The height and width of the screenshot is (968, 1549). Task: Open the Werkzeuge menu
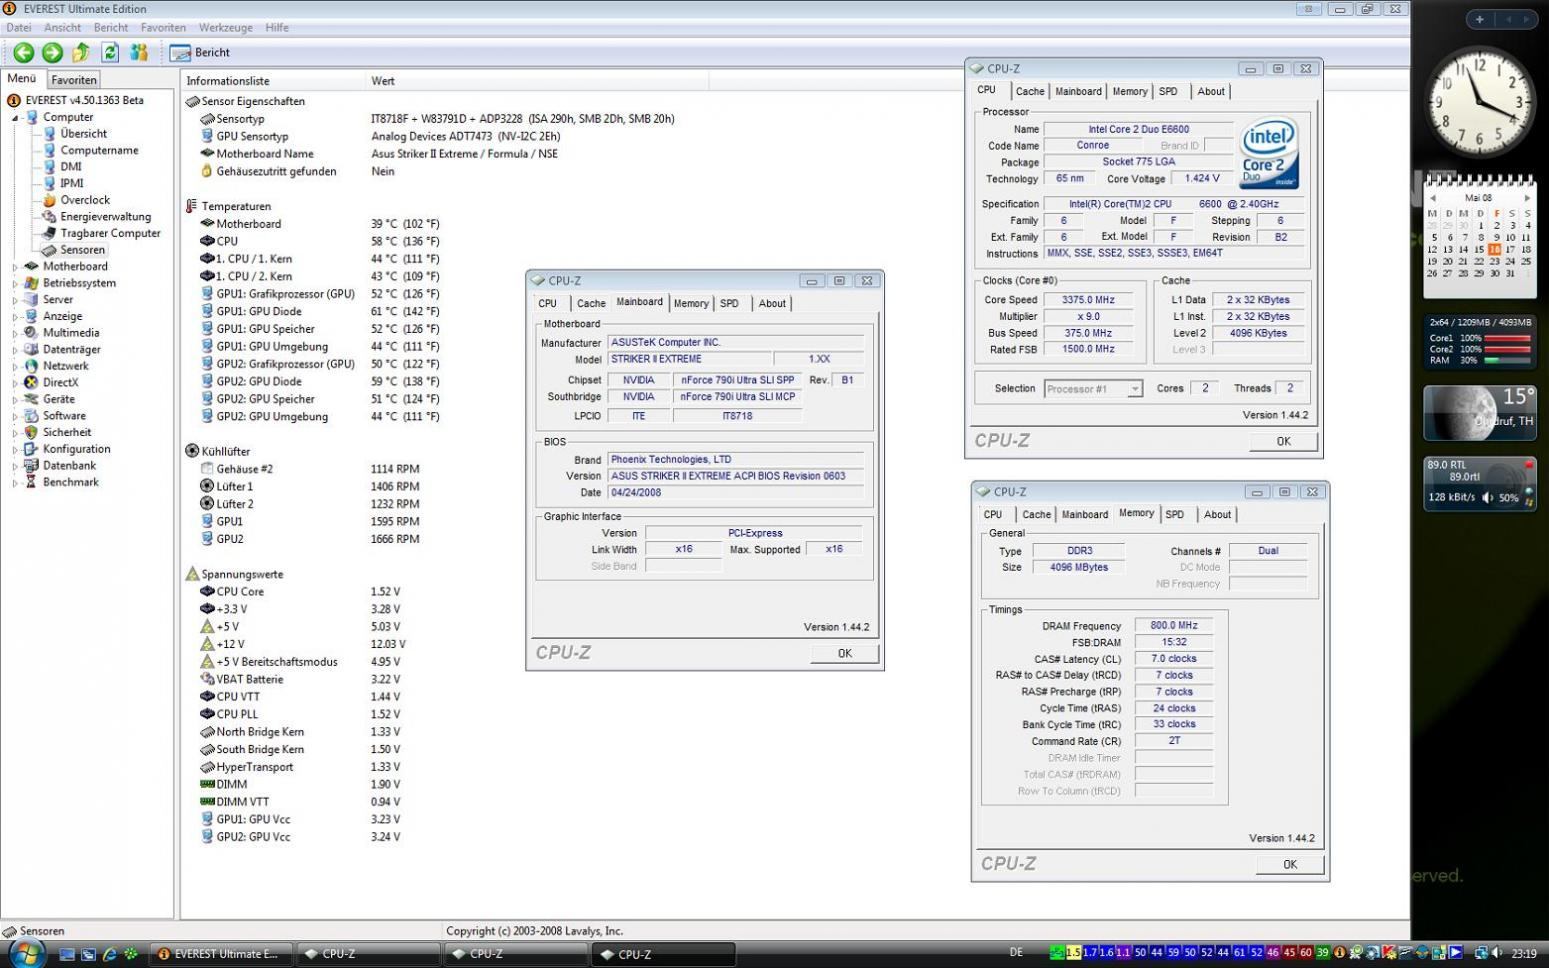point(226,28)
